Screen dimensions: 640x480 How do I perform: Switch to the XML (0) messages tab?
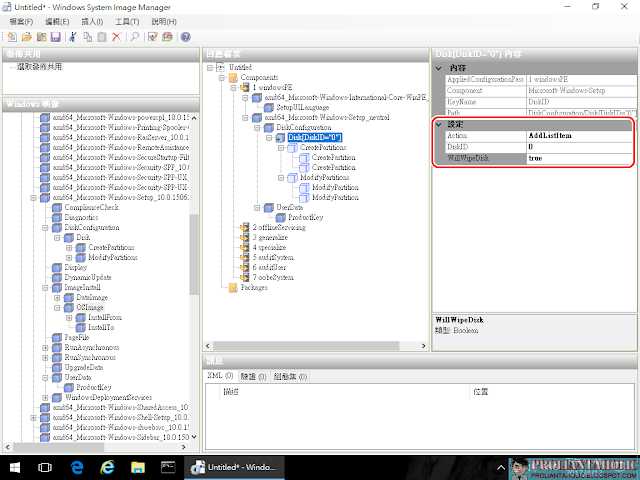coord(220,376)
